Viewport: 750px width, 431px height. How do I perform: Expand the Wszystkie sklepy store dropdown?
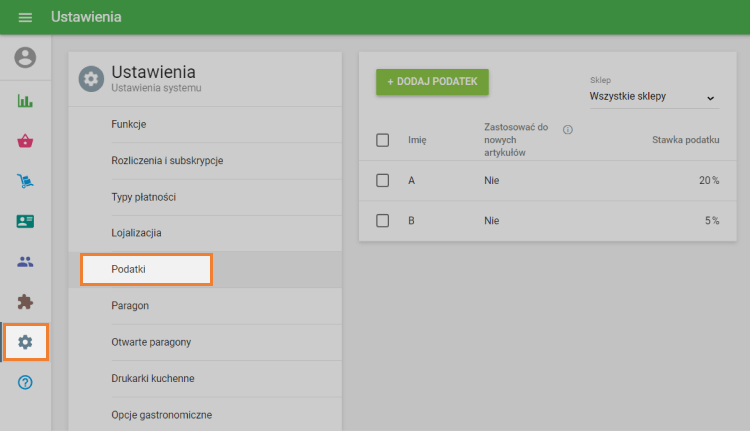point(653,97)
